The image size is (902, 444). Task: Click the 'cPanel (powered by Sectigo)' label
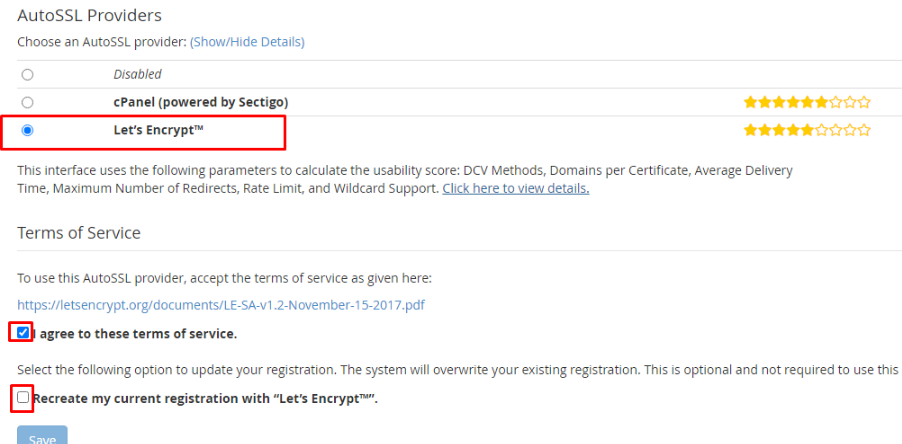point(201,102)
